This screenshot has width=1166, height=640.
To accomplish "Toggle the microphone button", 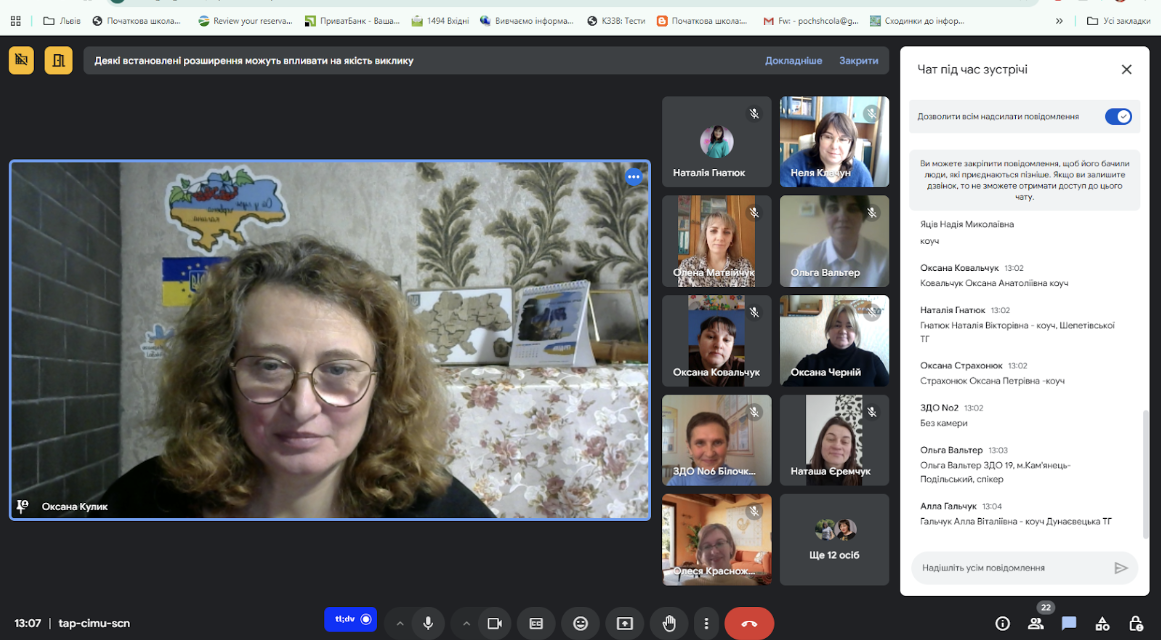I will pyautogui.click(x=428, y=623).
